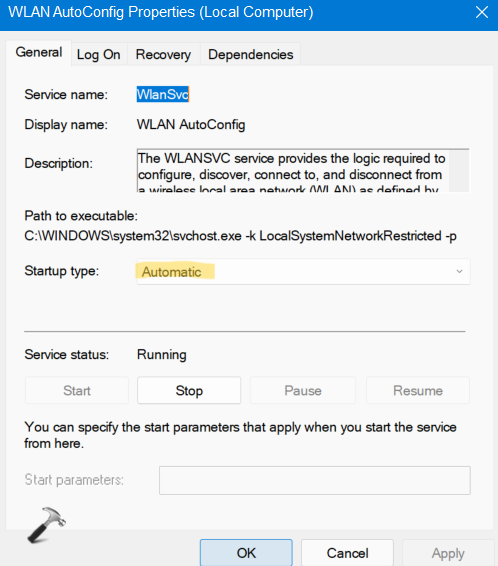Click the highlighted WlanSvc service name

[163, 94]
